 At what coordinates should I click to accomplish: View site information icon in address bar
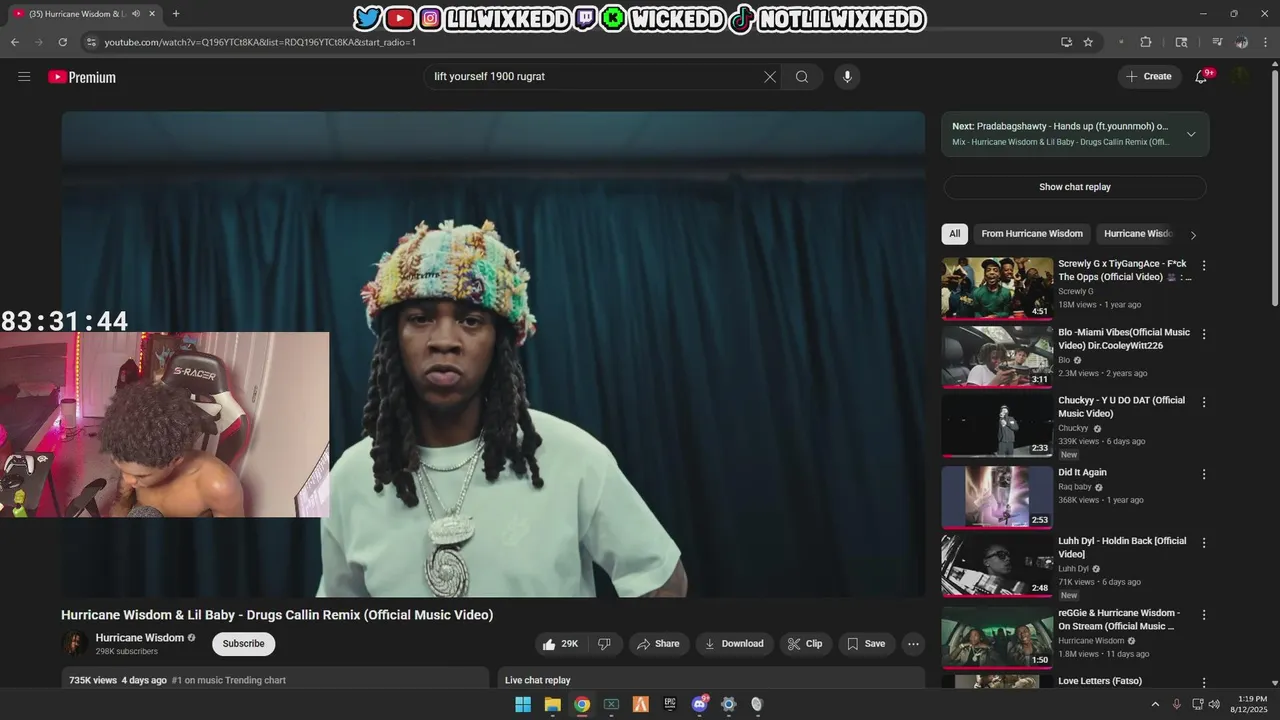click(x=91, y=42)
